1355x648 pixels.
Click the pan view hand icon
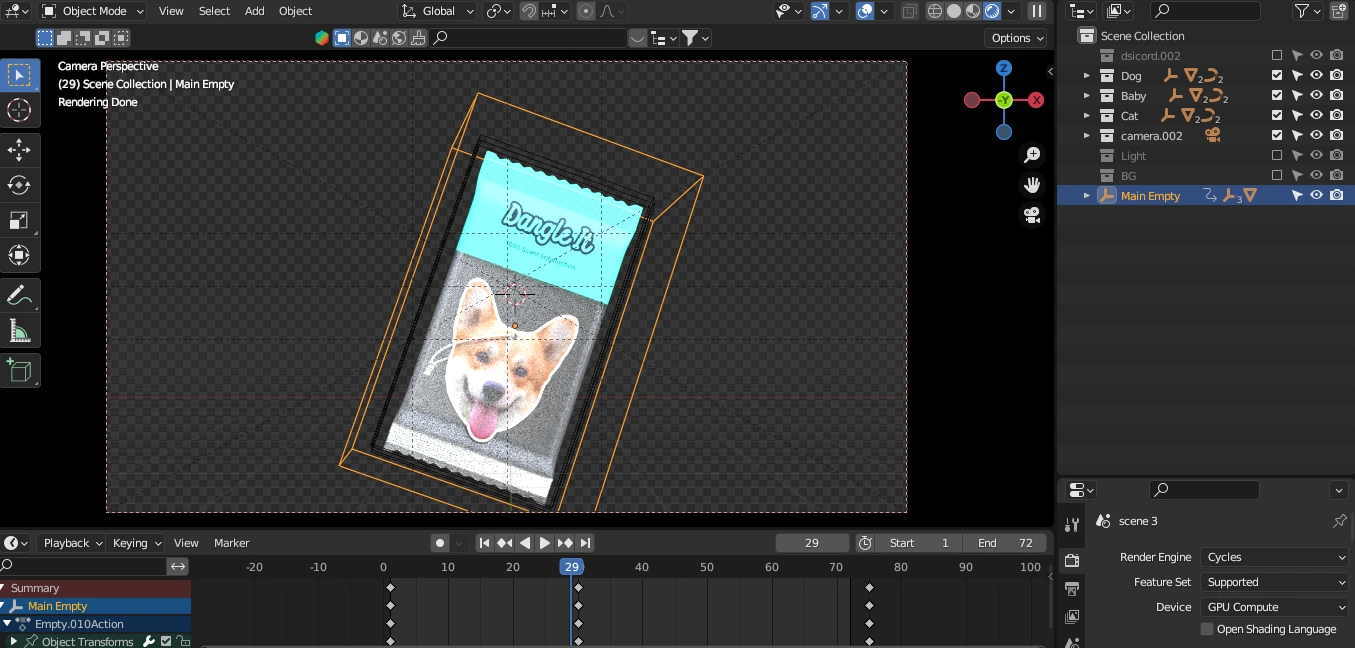click(x=1032, y=185)
